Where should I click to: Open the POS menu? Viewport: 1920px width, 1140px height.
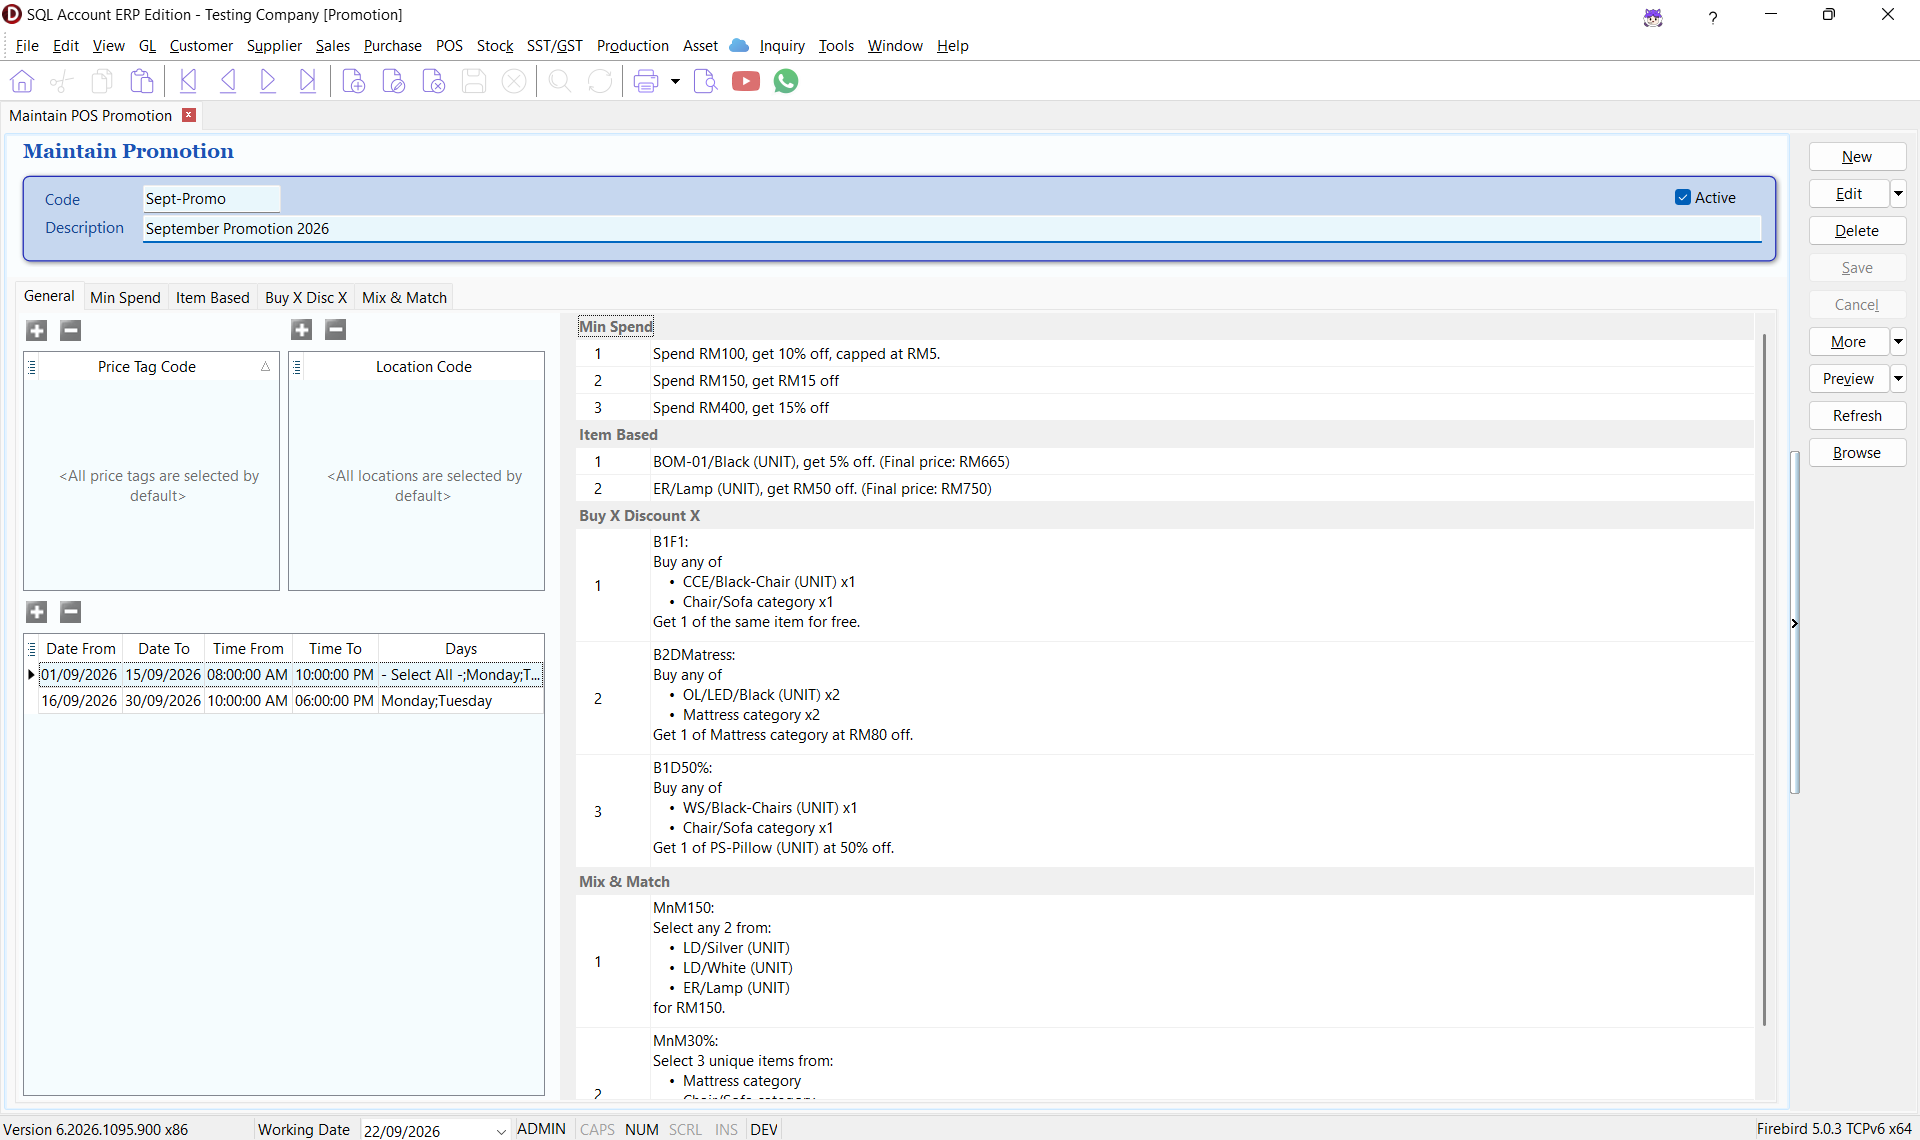point(449,46)
